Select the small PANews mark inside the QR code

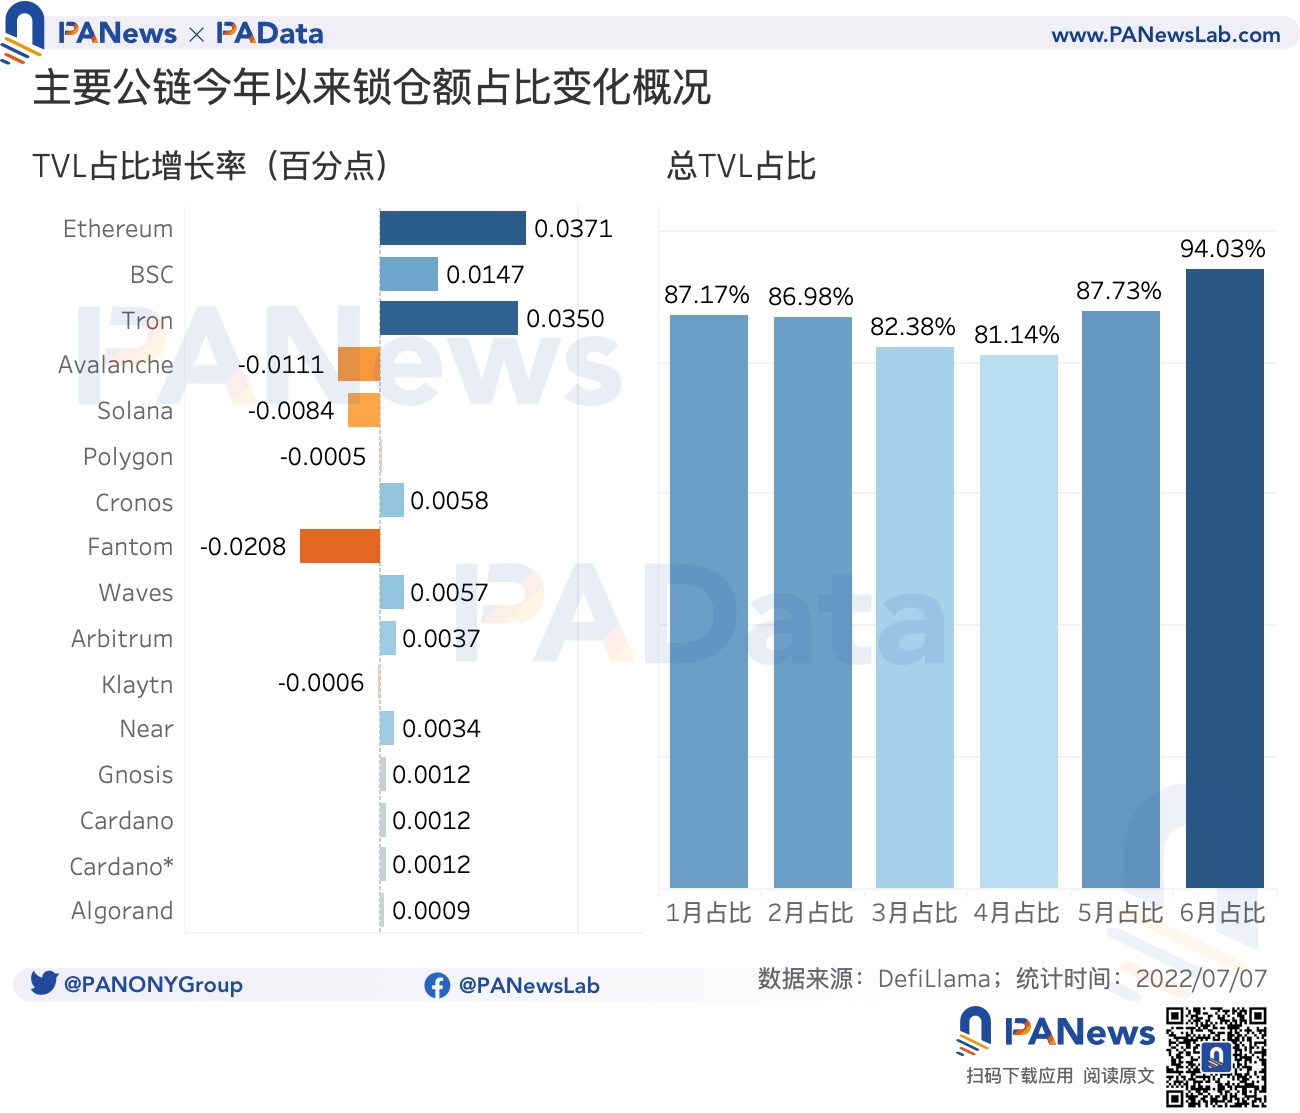1216,1055
